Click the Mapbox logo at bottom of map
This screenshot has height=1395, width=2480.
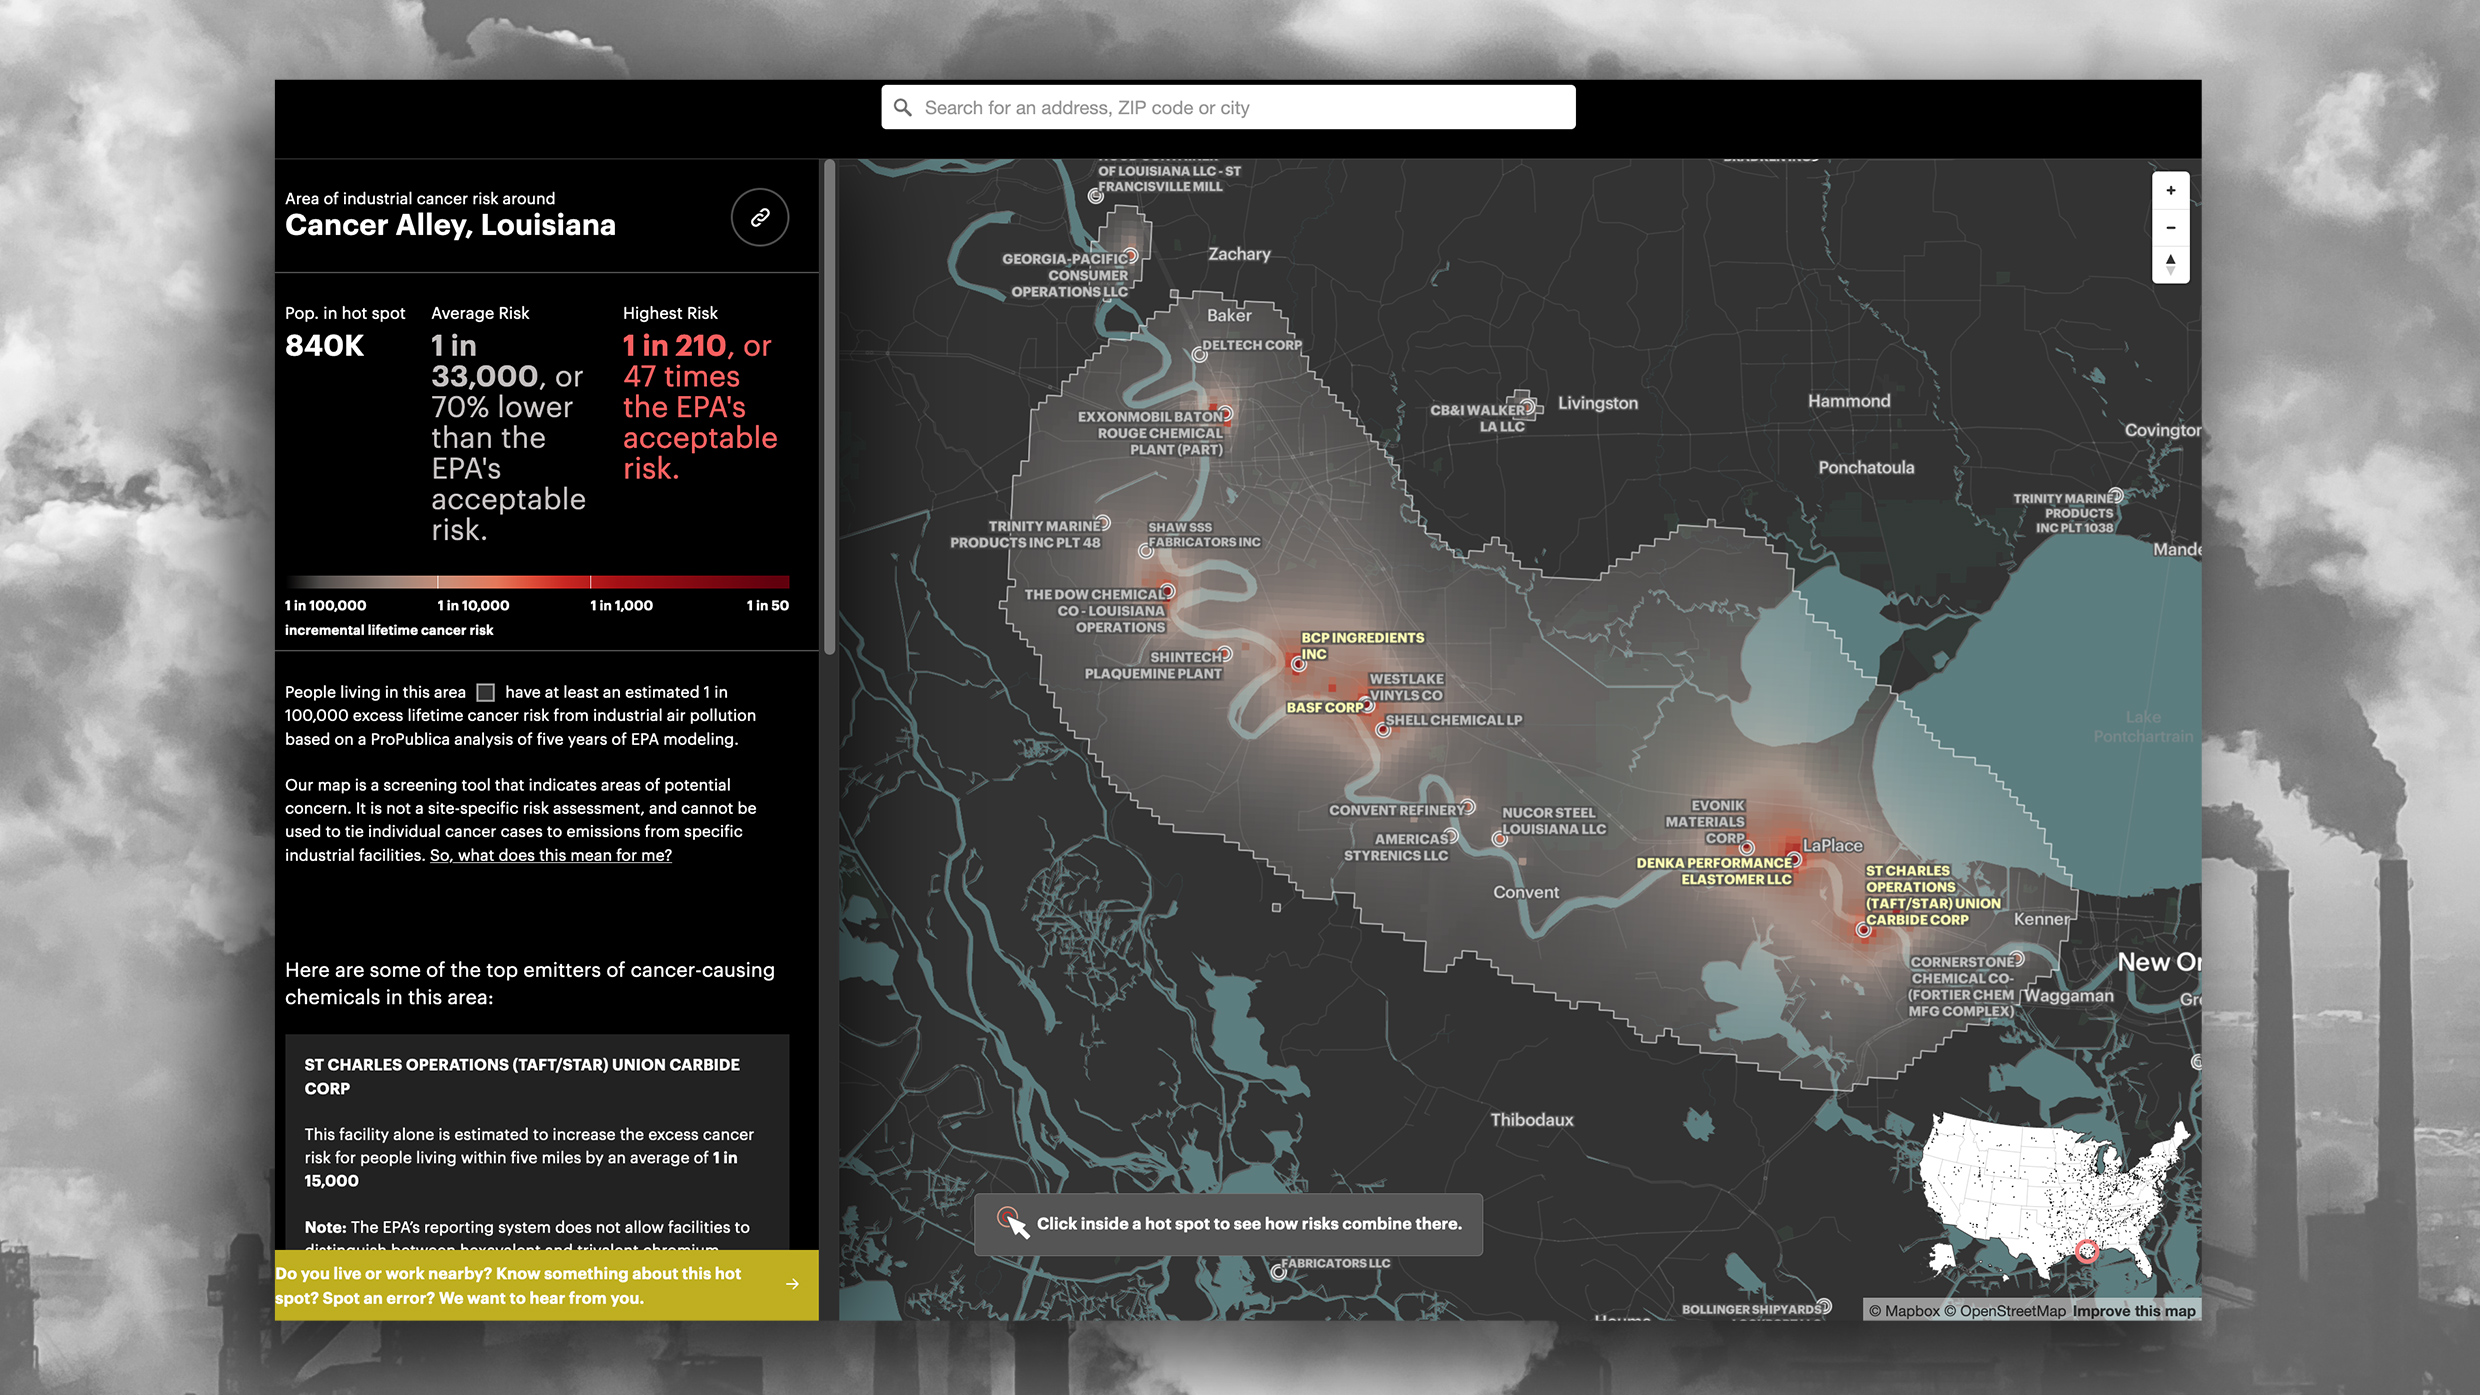(x=1906, y=1310)
